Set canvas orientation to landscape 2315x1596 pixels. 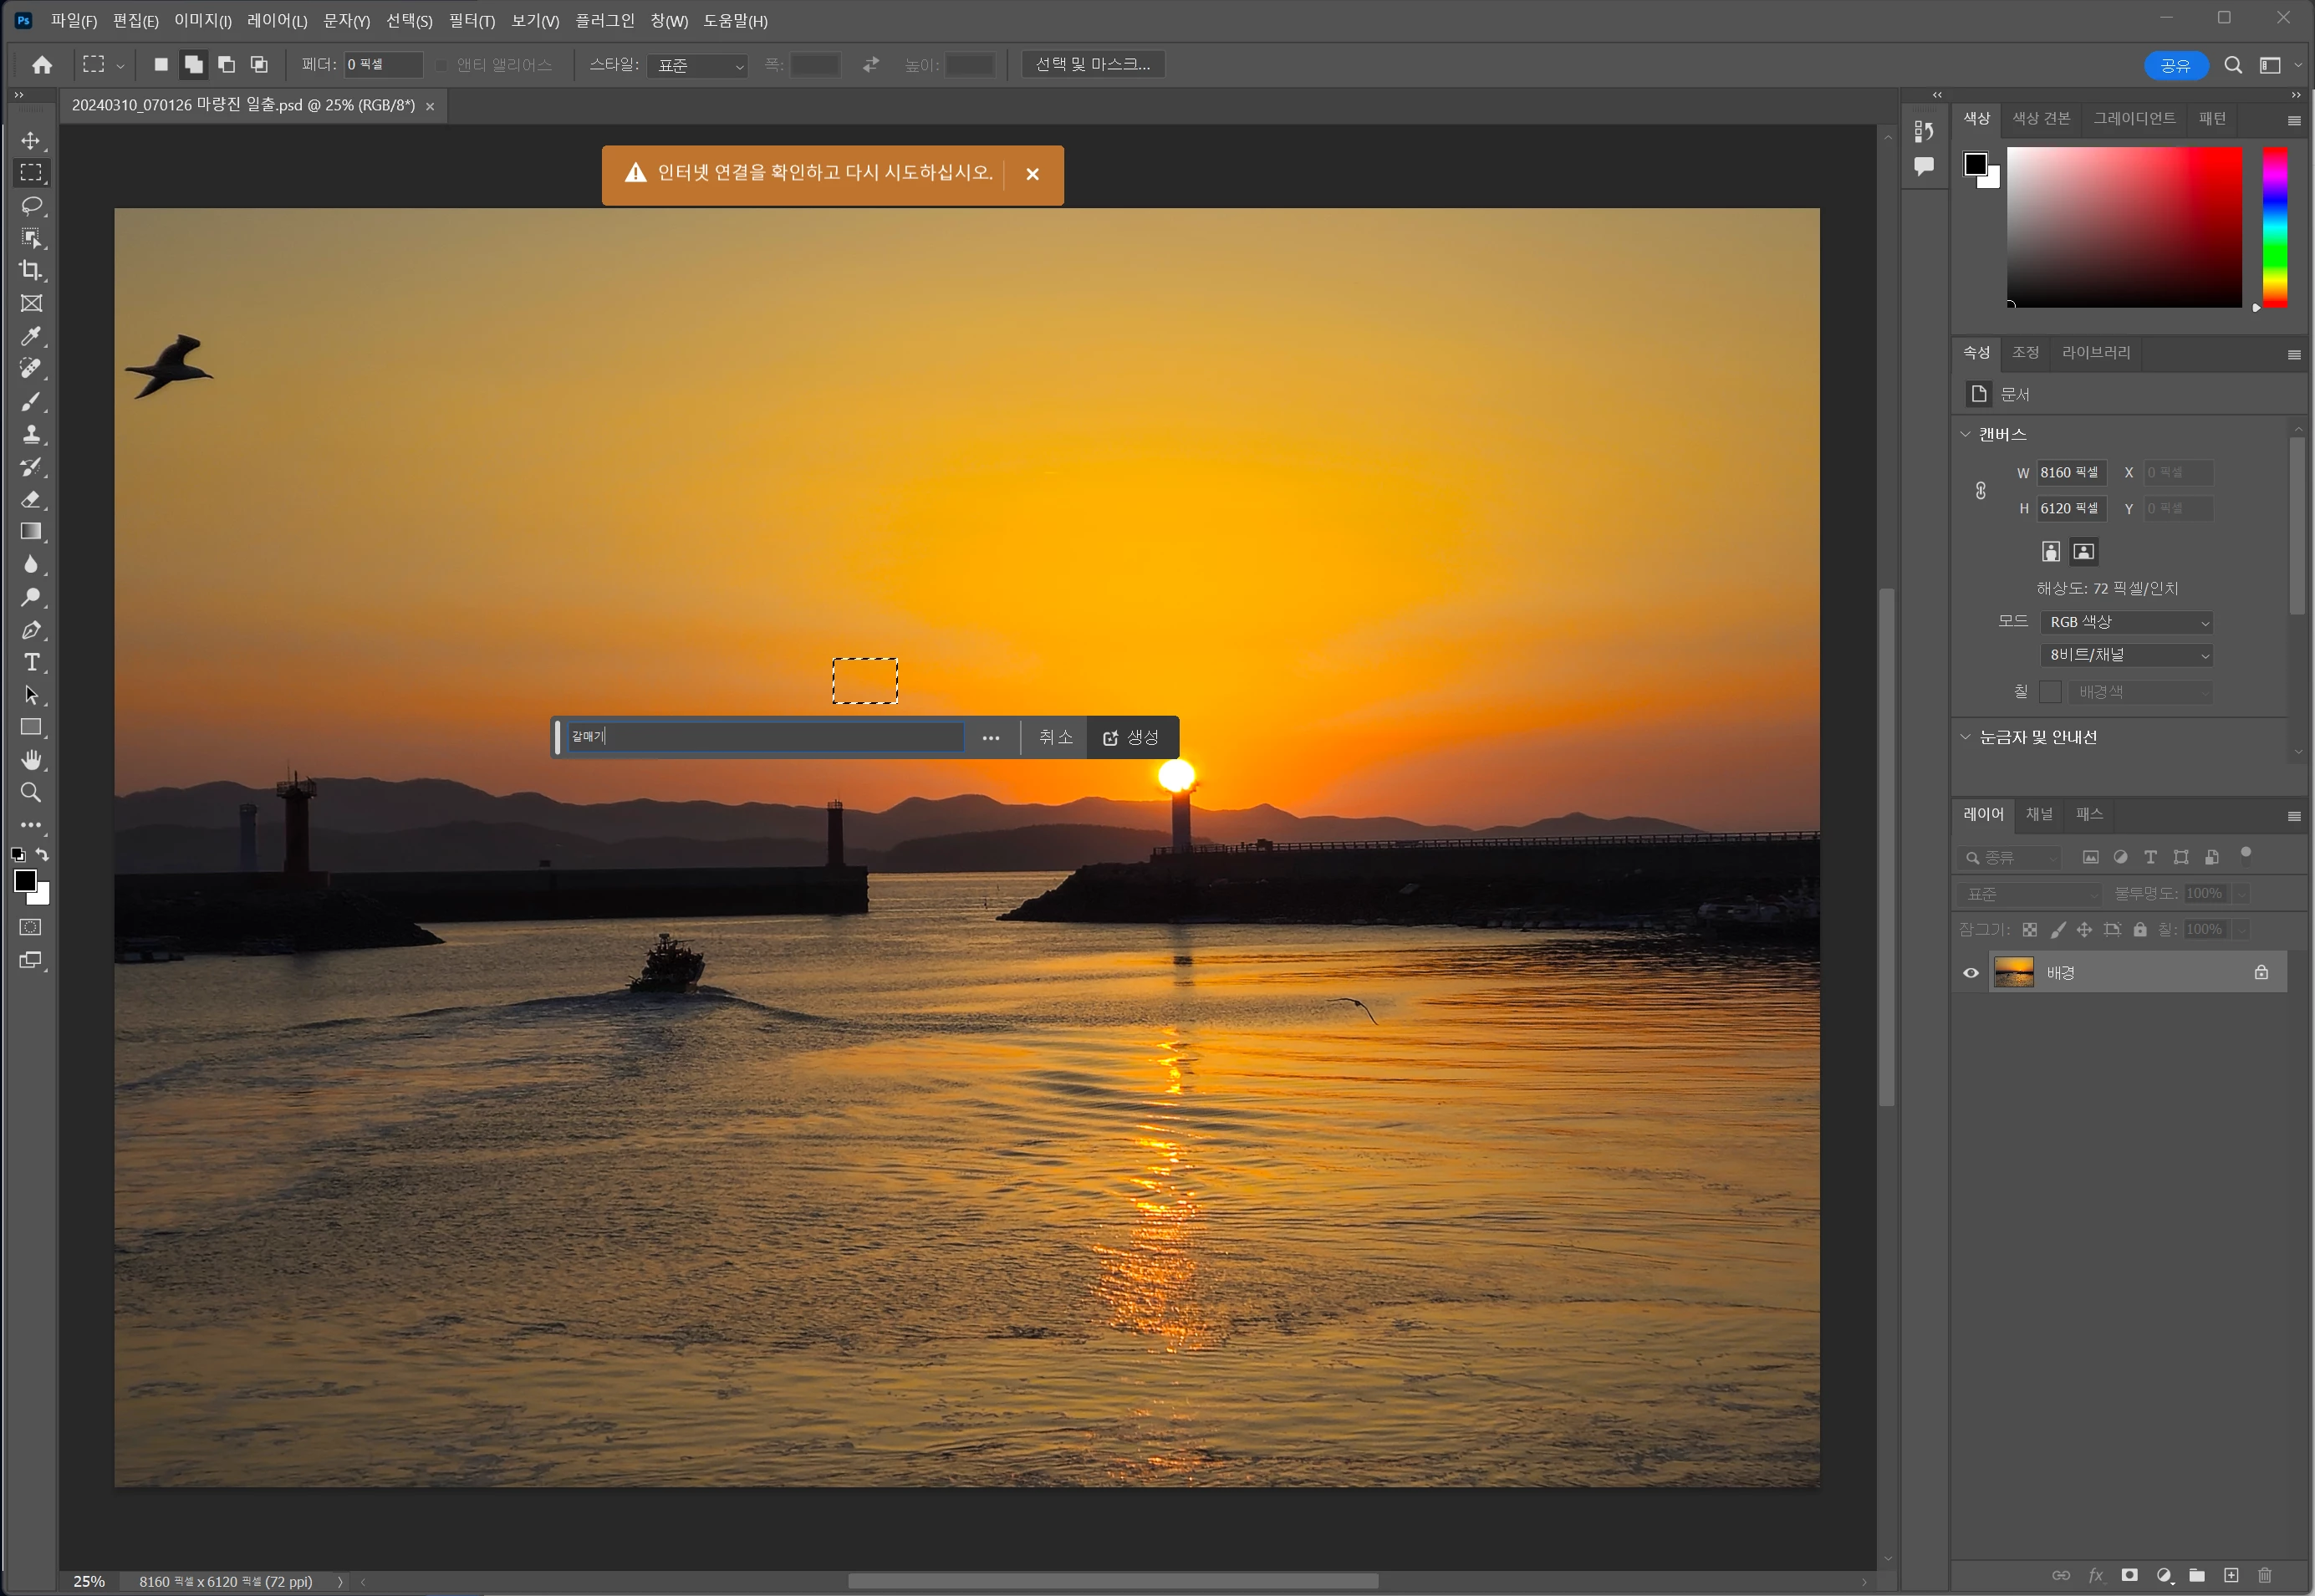(2084, 552)
